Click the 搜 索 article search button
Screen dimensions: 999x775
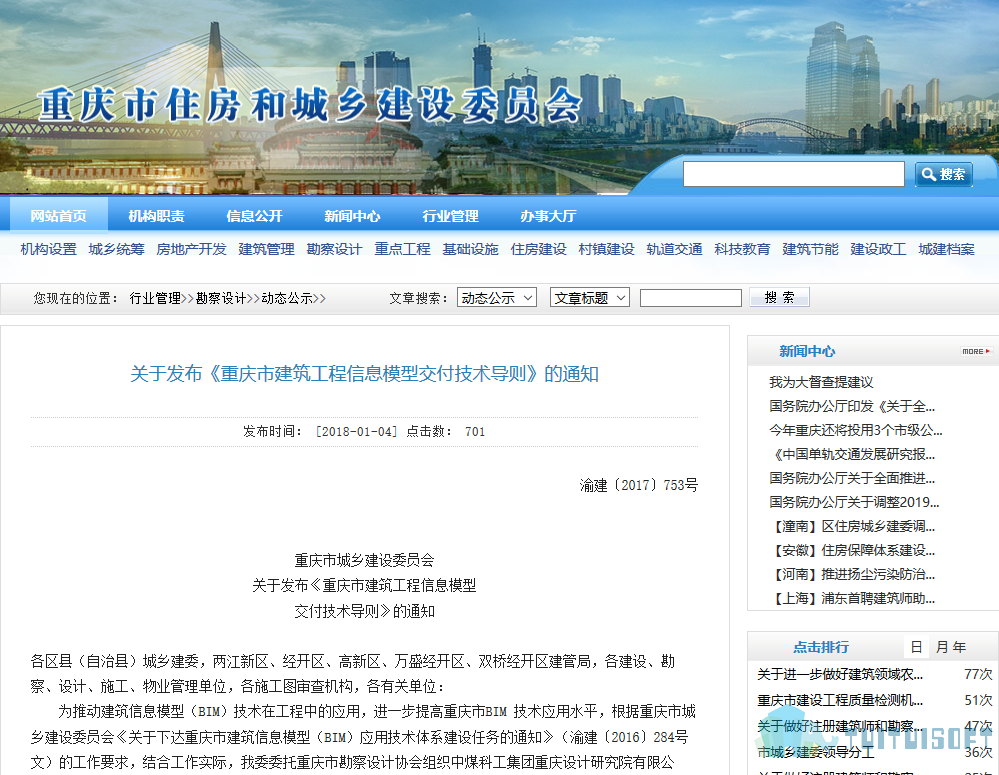[x=779, y=298]
